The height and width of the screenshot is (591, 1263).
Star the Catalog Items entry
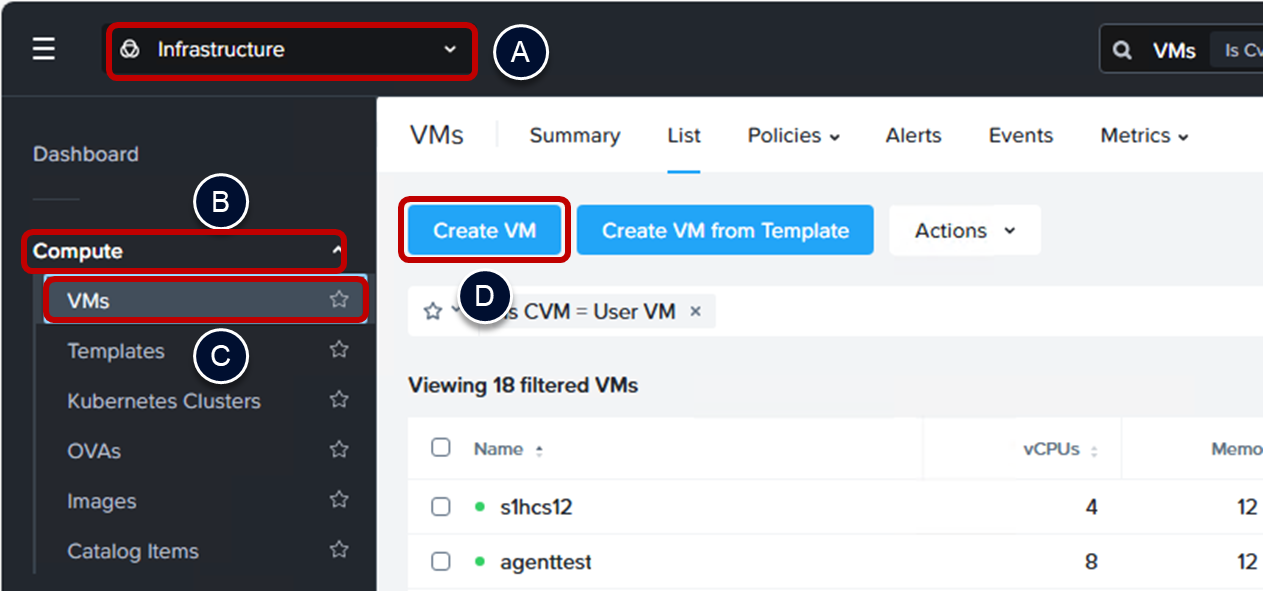[339, 550]
